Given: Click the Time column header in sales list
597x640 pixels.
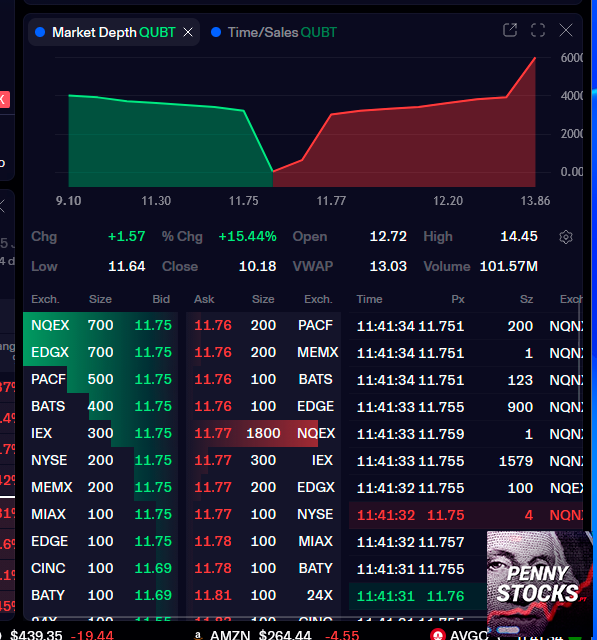Looking at the screenshot, I should pyautogui.click(x=369, y=299).
